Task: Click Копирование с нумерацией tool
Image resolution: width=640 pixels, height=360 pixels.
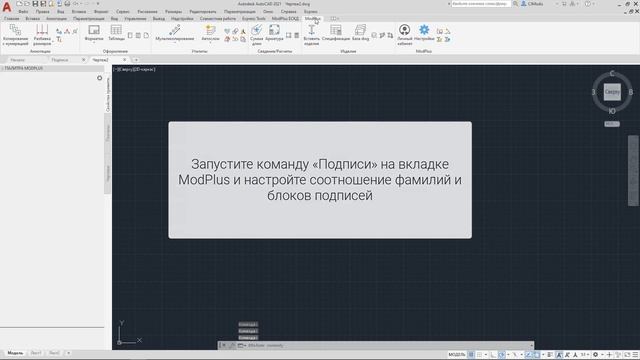Action: (x=16, y=35)
